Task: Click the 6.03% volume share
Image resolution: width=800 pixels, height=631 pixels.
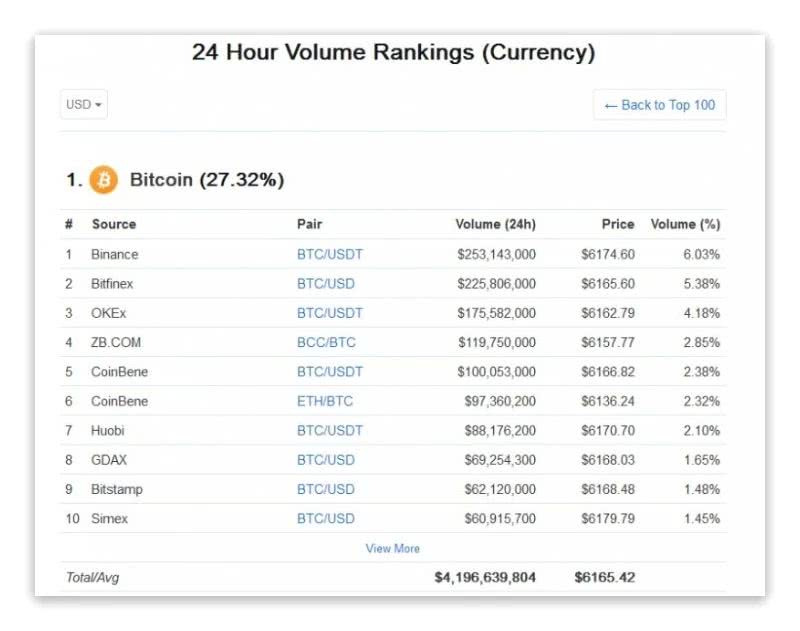Action: 702,255
